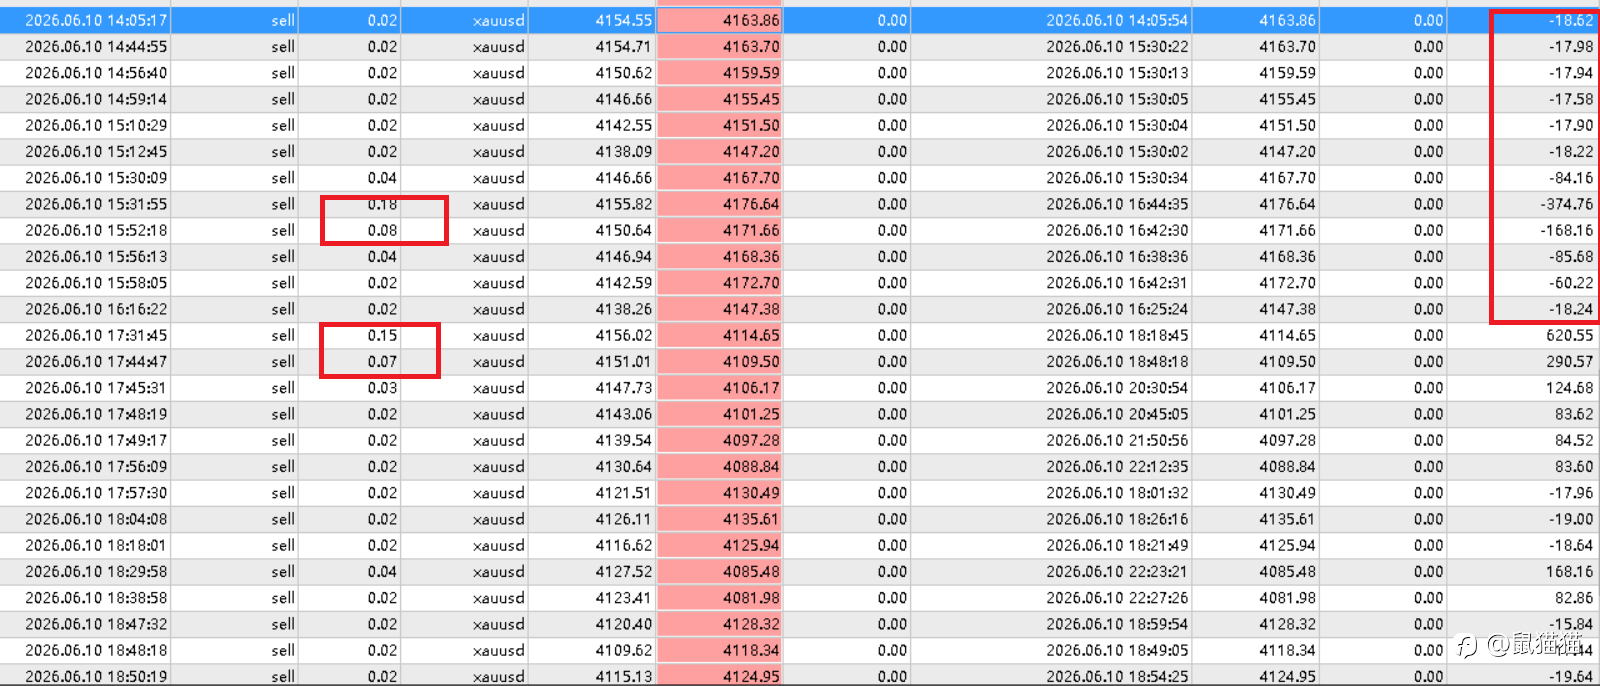The width and height of the screenshot is (1600, 686).
Task: Select open time 2026.06.10 15:56:13
Action: tap(96, 256)
